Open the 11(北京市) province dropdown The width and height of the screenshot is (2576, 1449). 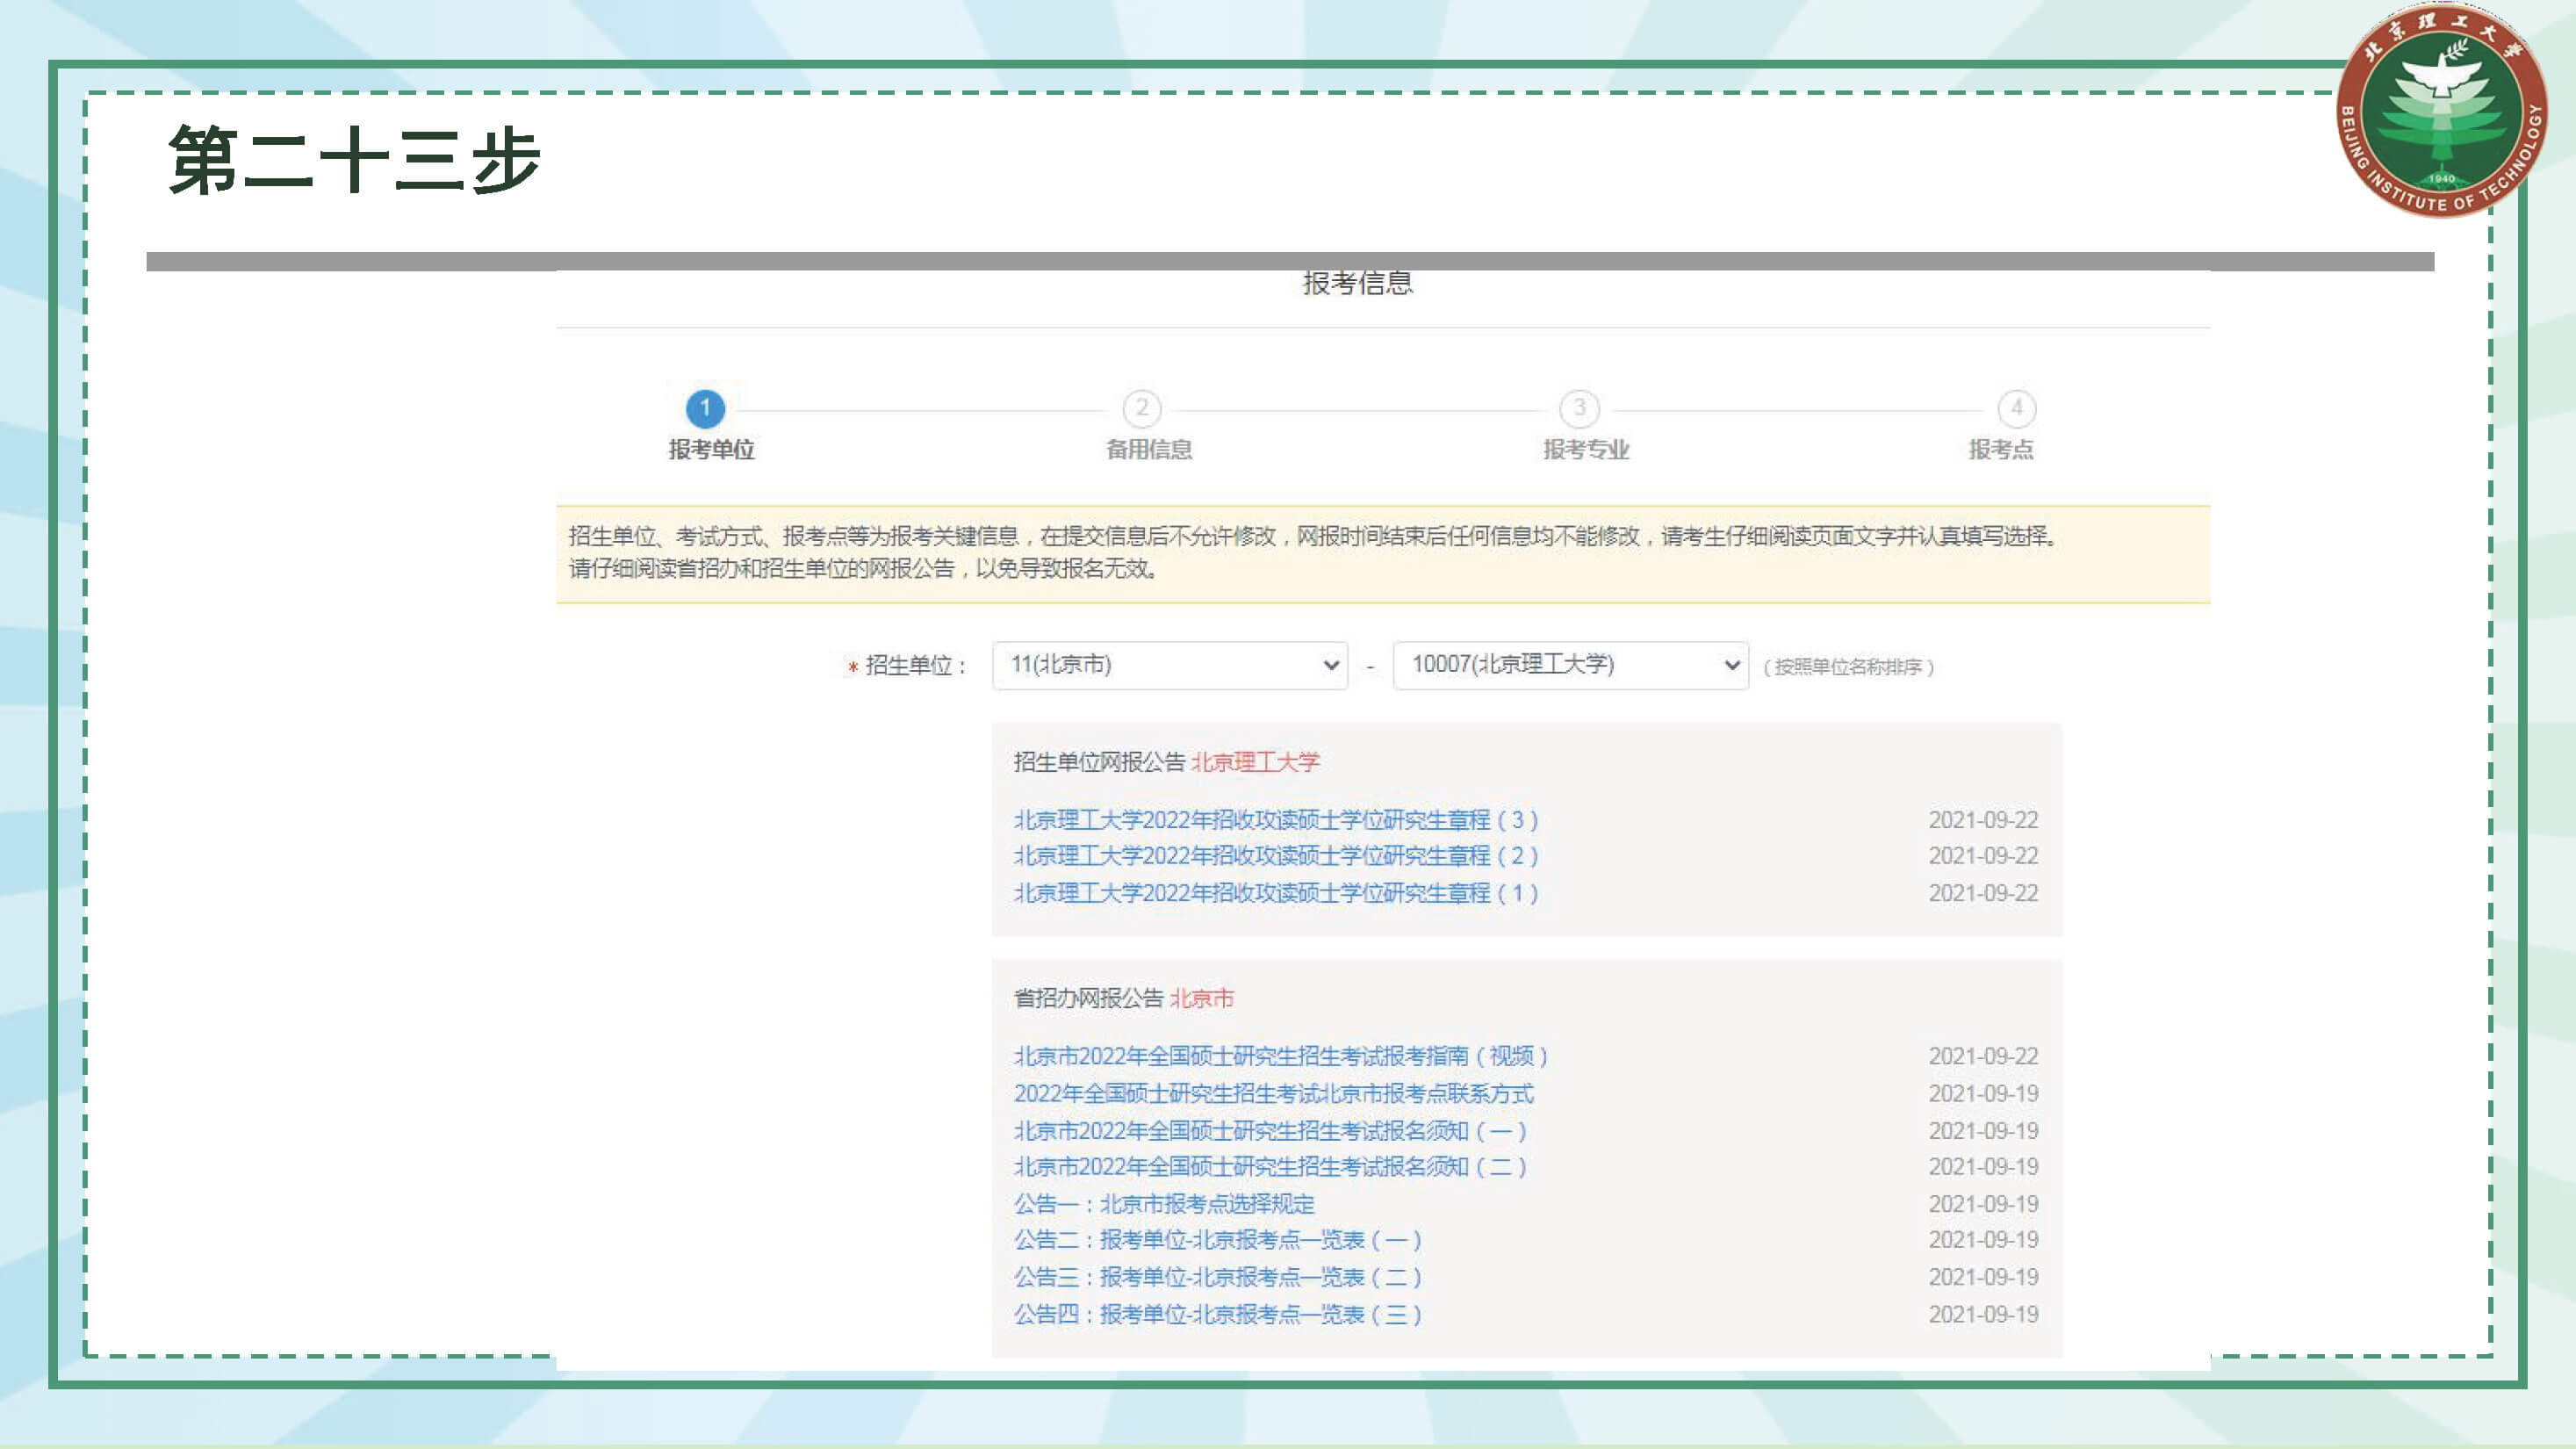pyautogui.click(x=1170, y=665)
